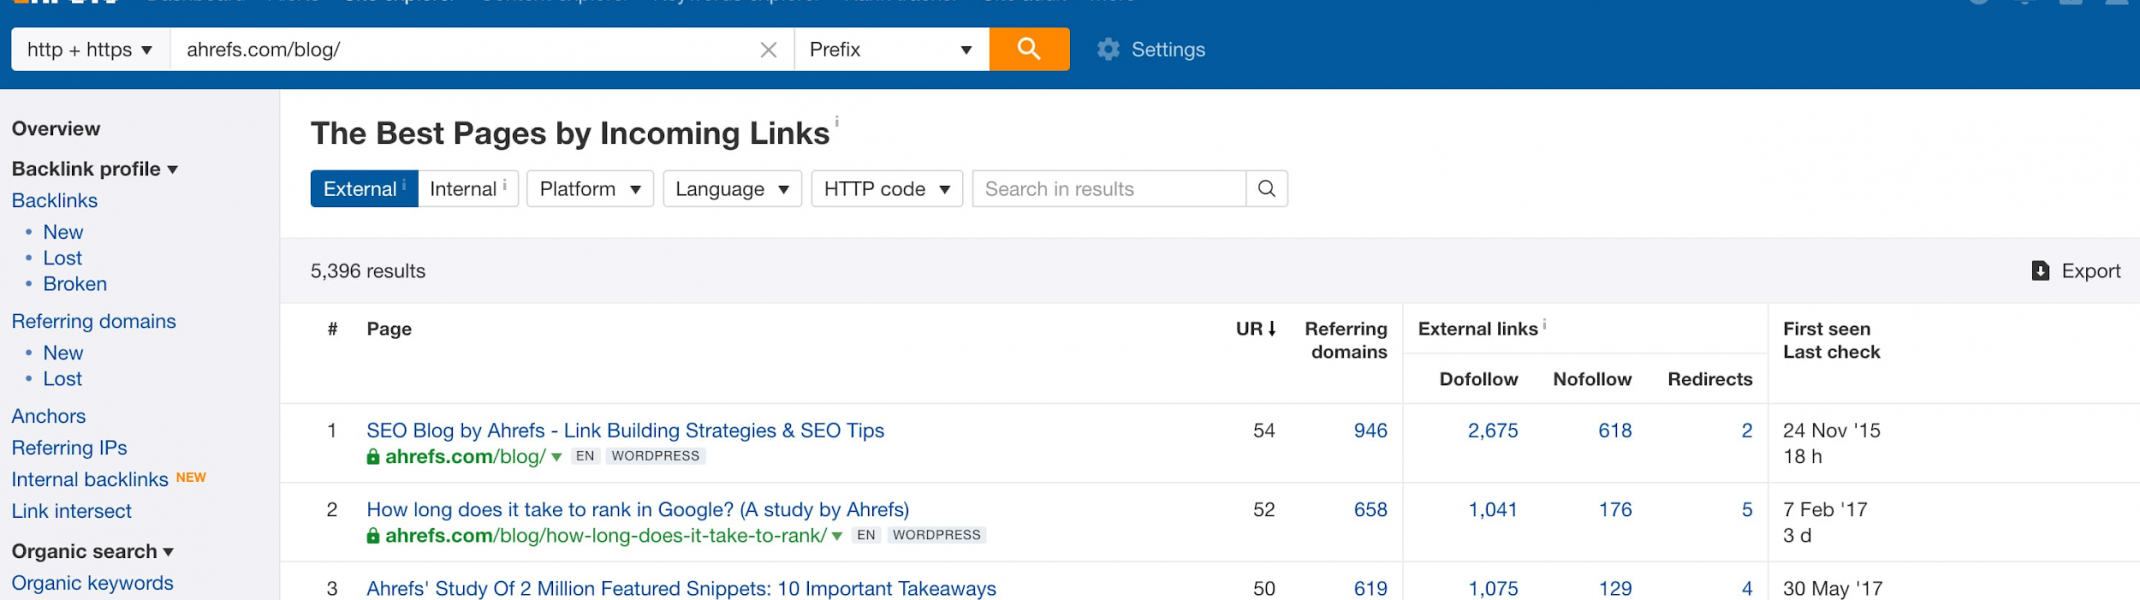This screenshot has height=600, width=2140.
Task: Click the Referring domains column header
Action: tap(1346, 340)
